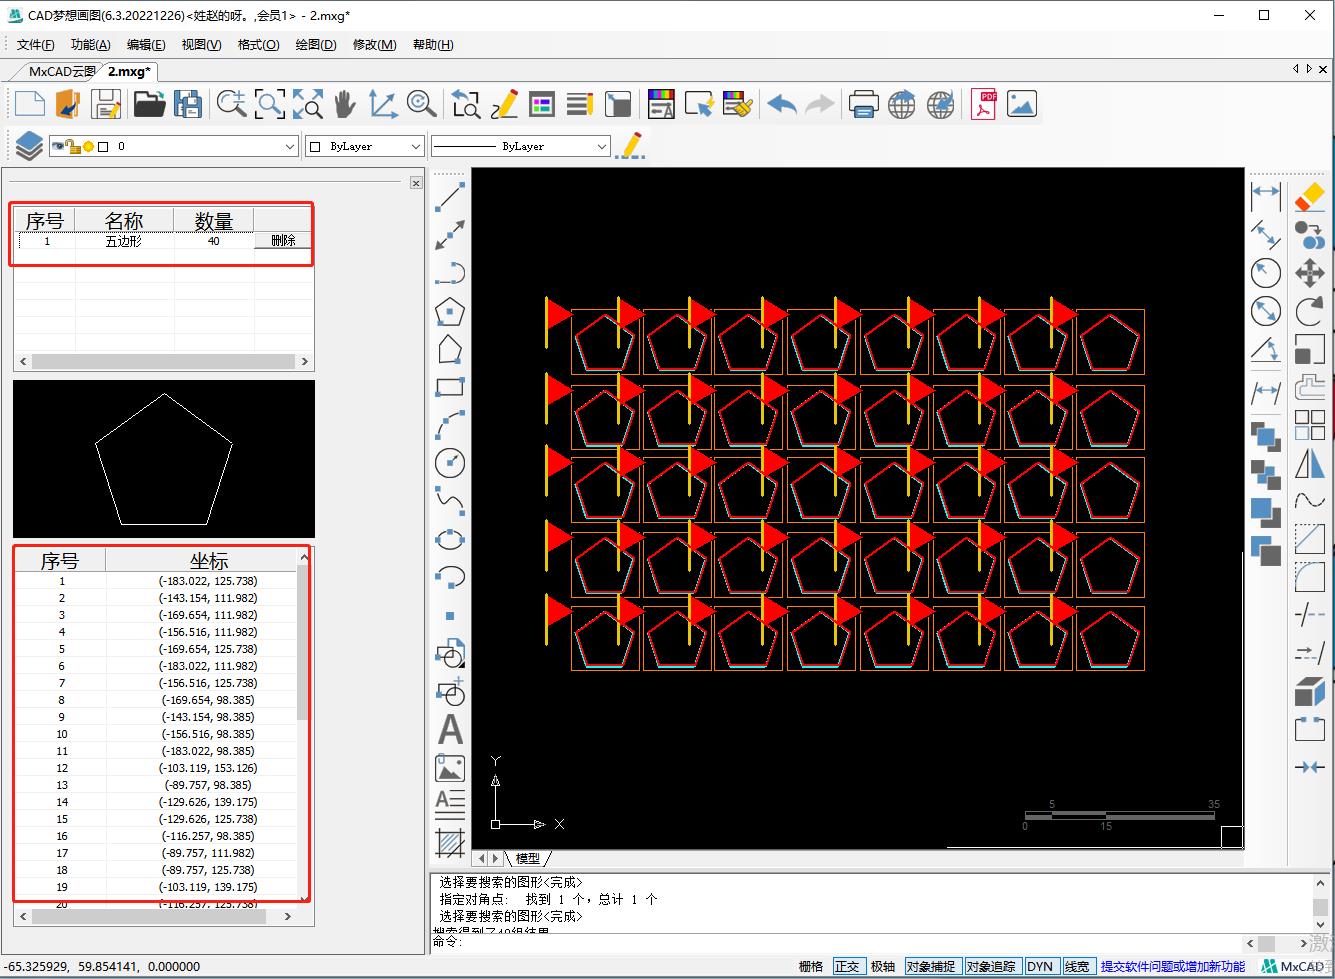Image resolution: width=1335 pixels, height=979 pixels.
Task: Open the 视图(V) menu
Action: [x=201, y=45]
